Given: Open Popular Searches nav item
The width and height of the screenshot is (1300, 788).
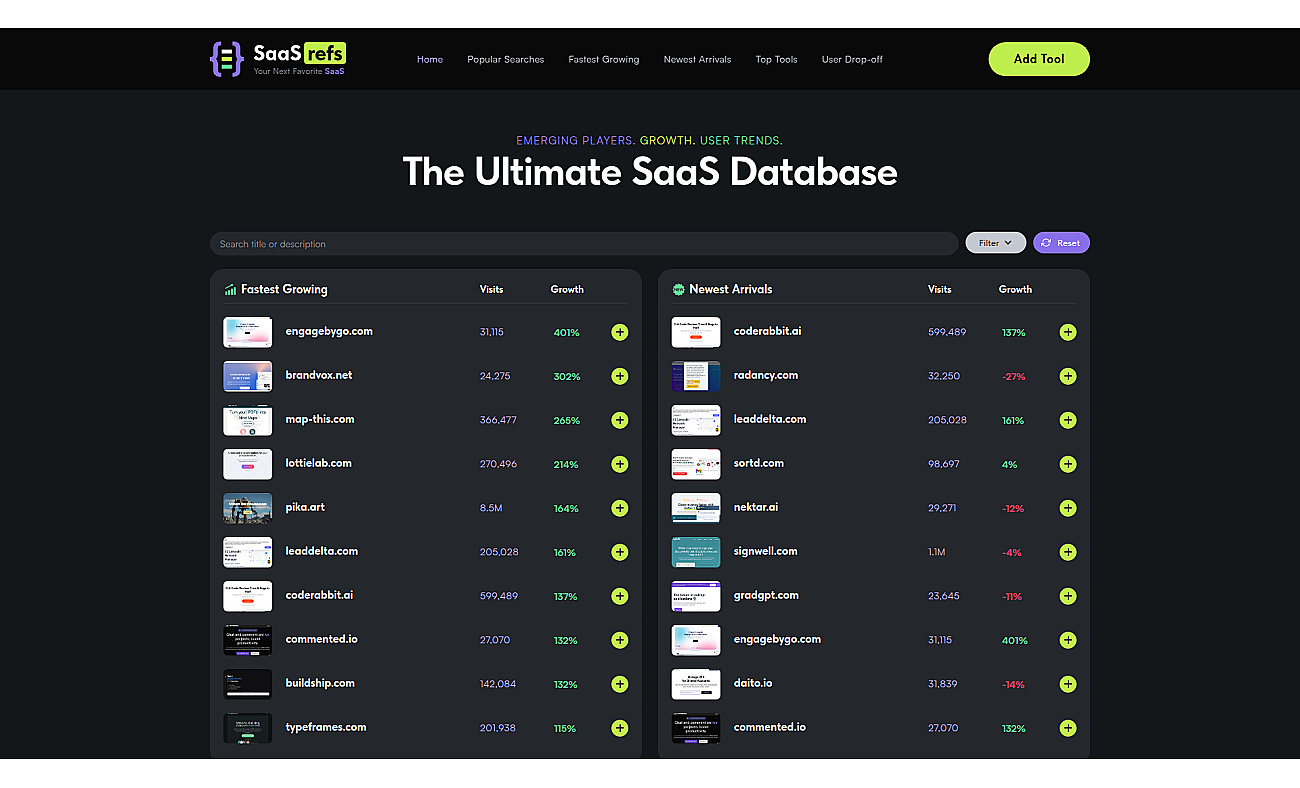Looking at the screenshot, I should (506, 59).
